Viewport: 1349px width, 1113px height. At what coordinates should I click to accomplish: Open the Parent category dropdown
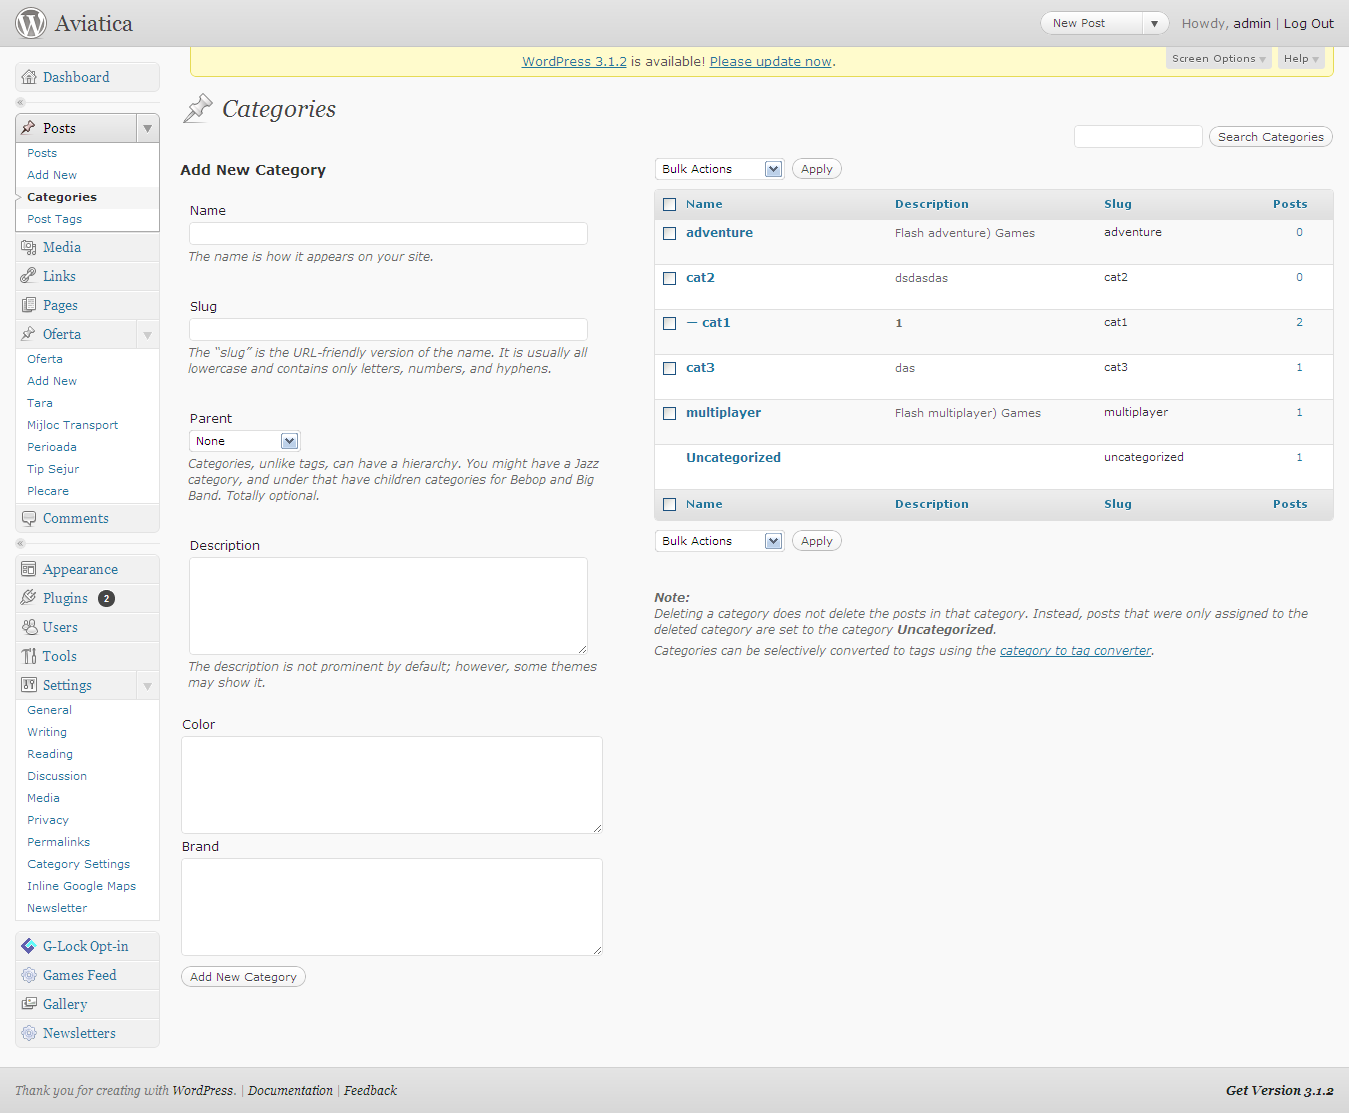[x=245, y=441]
